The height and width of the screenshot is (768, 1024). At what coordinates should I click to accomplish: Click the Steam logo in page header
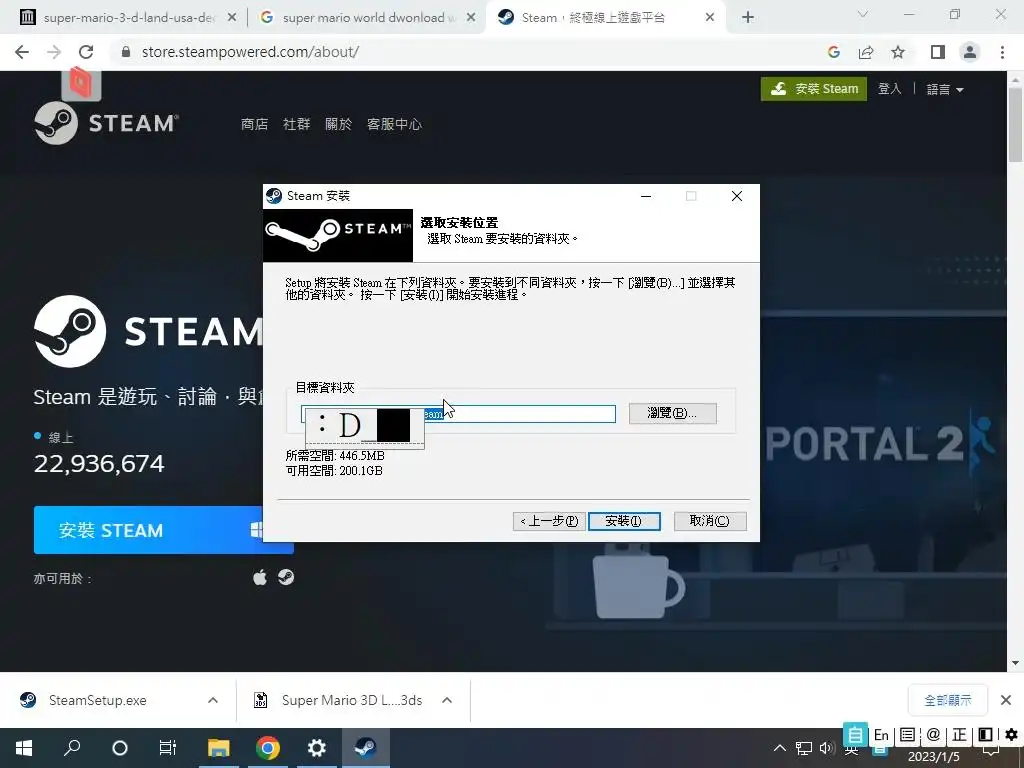click(x=106, y=123)
